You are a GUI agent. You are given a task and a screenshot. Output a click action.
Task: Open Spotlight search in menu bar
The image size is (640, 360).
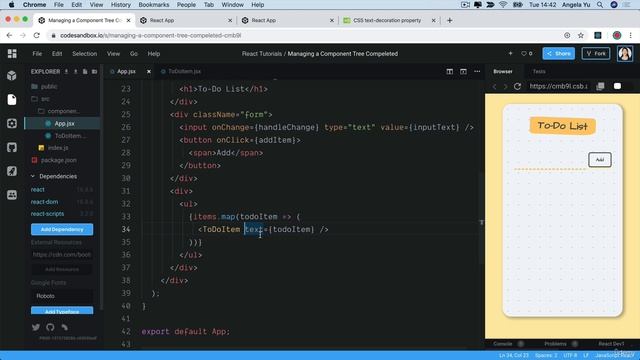[x=600, y=5]
